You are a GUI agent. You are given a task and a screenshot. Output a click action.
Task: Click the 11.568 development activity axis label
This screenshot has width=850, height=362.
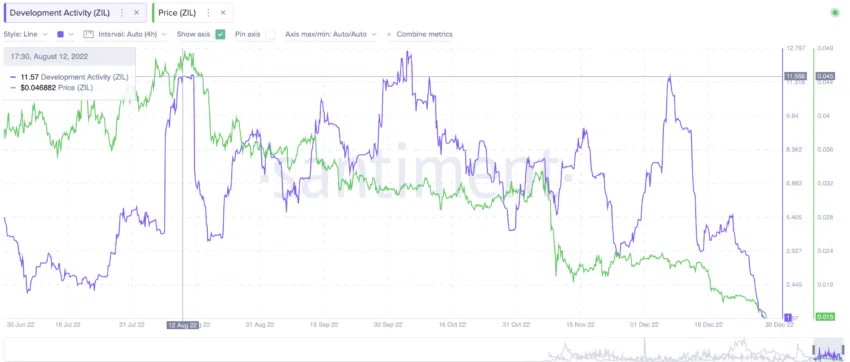pyautogui.click(x=795, y=76)
